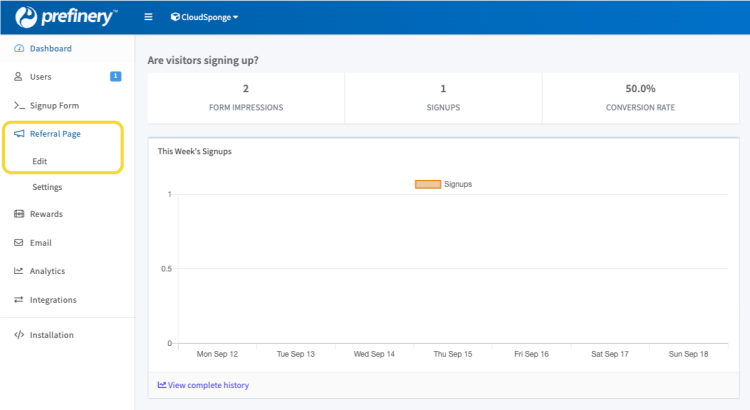The height and width of the screenshot is (410, 750).
Task: Click the Rewards ticket icon
Action: pyautogui.click(x=19, y=214)
